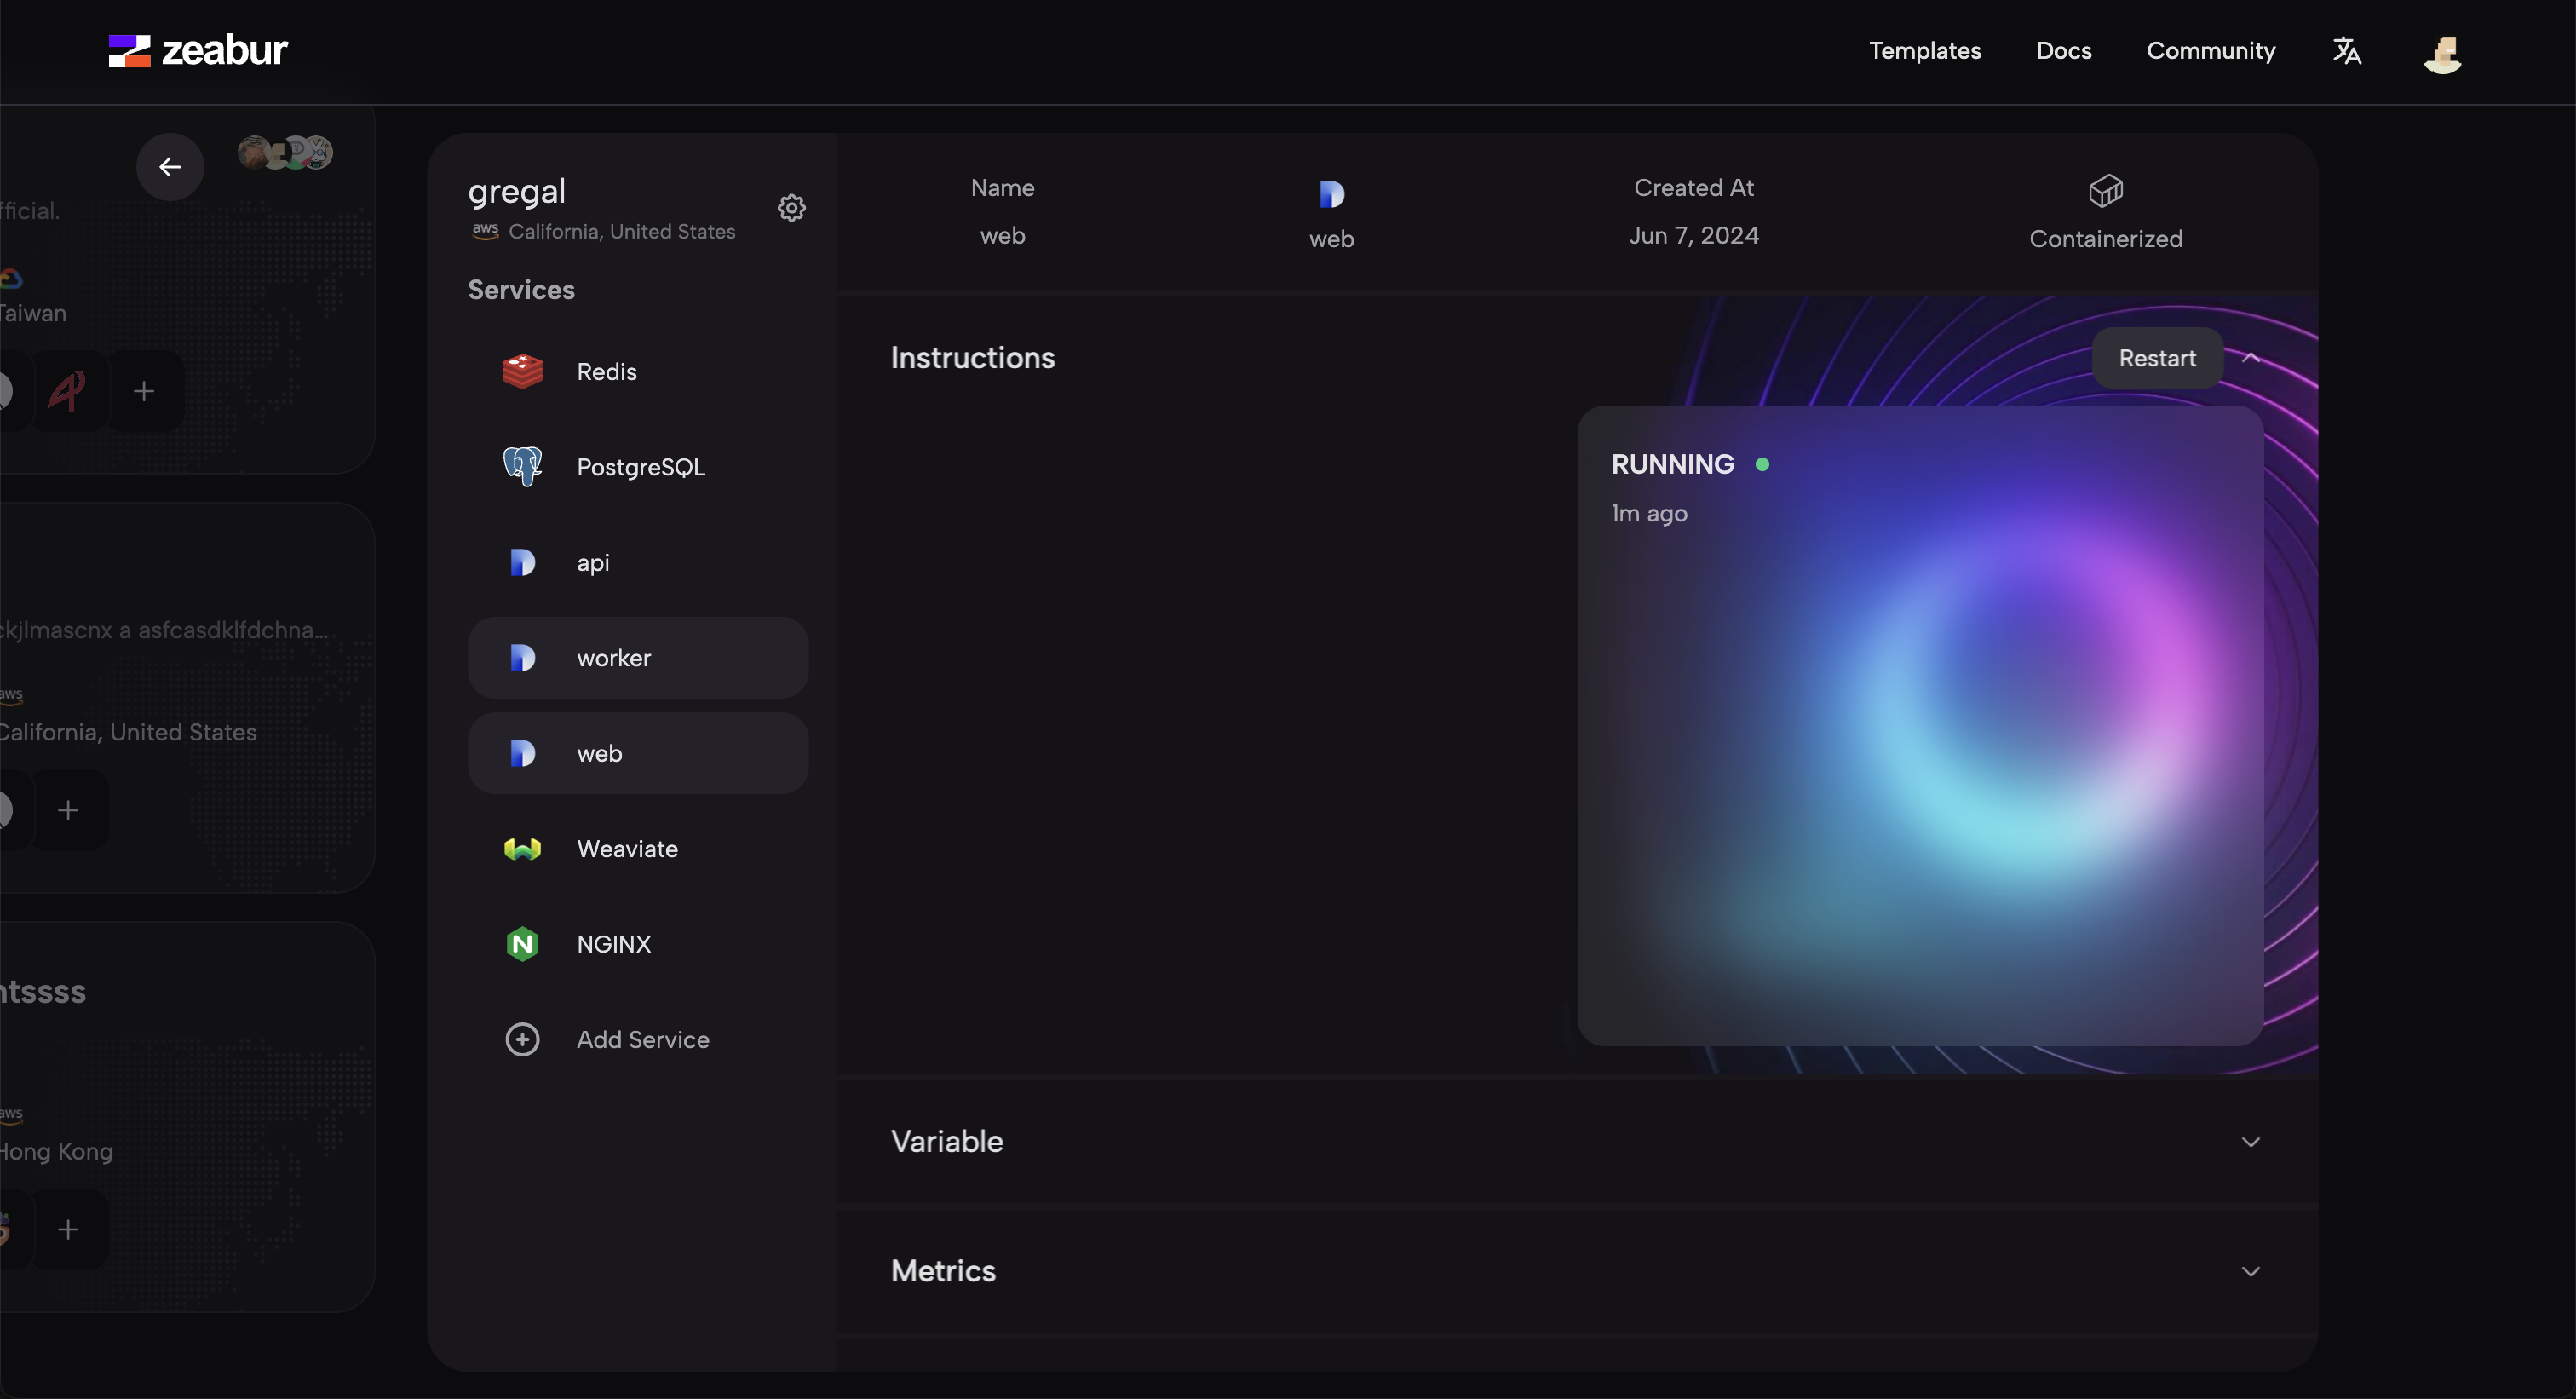Viewport: 2576px width, 1399px height.
Task: Click the project members avatar group
Action: pyautogui.click(x=285, y=152)
